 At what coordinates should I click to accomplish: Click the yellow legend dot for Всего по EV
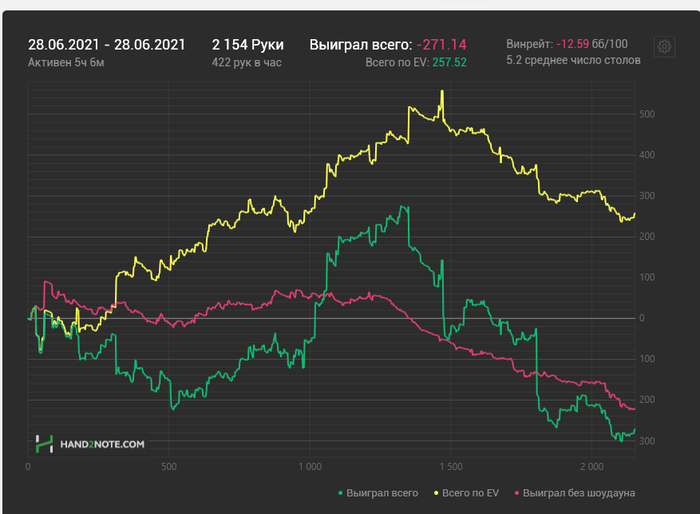436,493
